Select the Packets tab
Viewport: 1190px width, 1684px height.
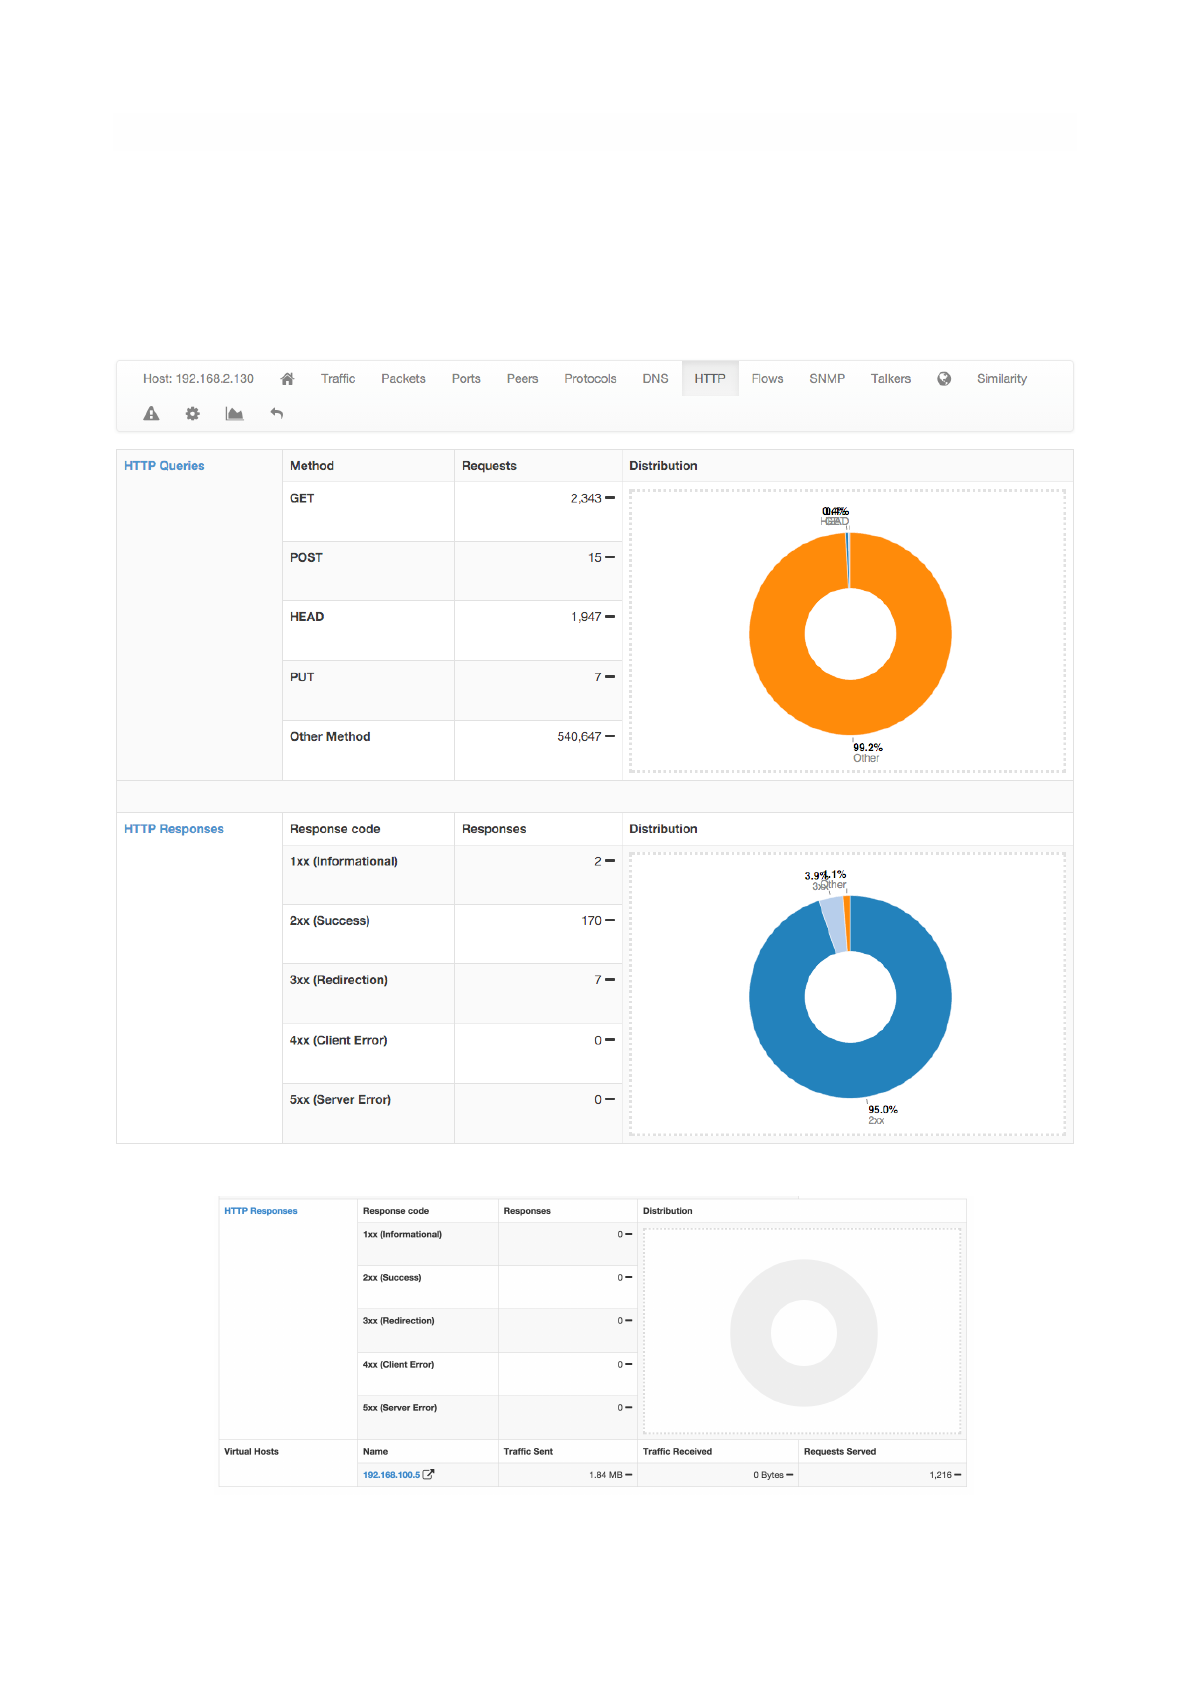pos(403,379)
